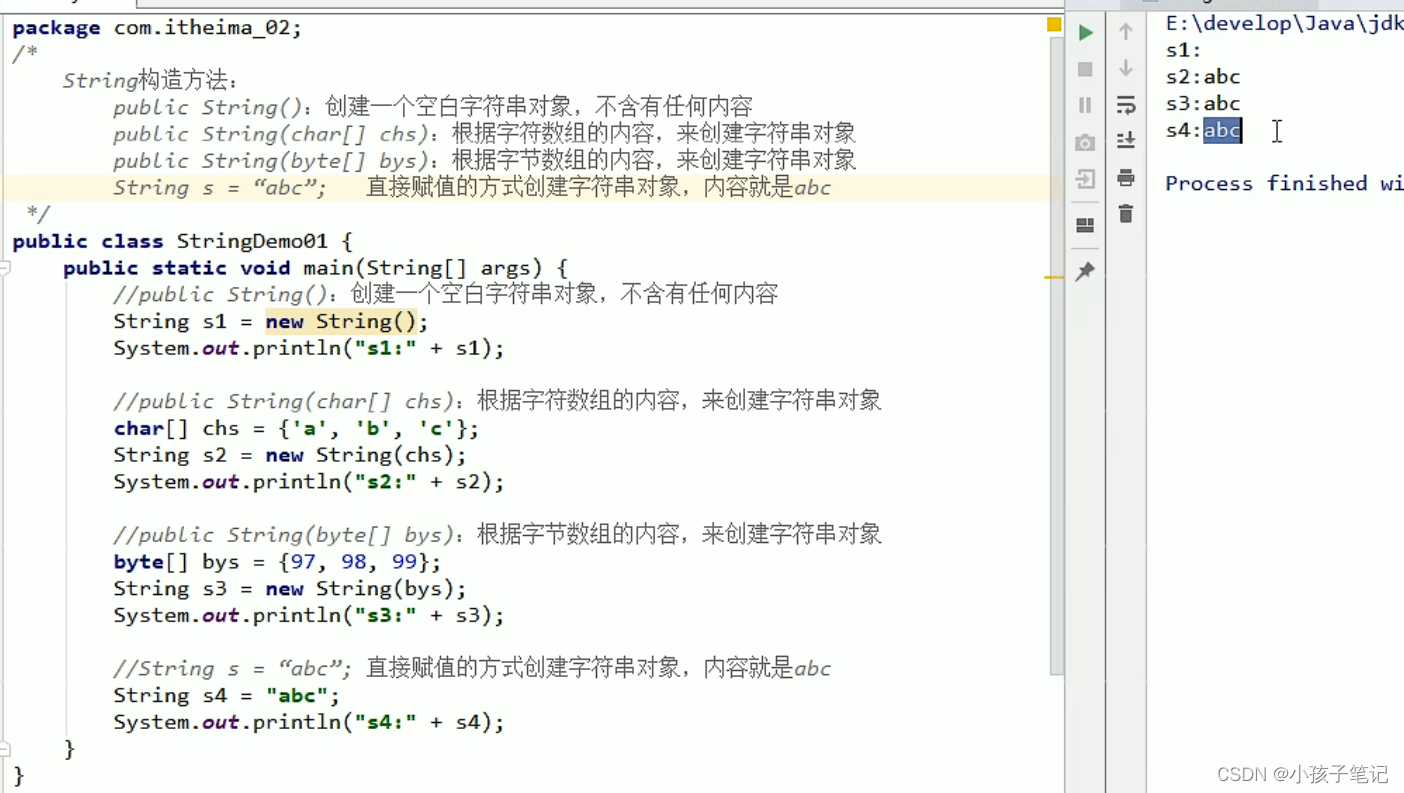Print console output with the printer icon
The height and width of the screenshot is (793, 1404).
pos(1126,178)
